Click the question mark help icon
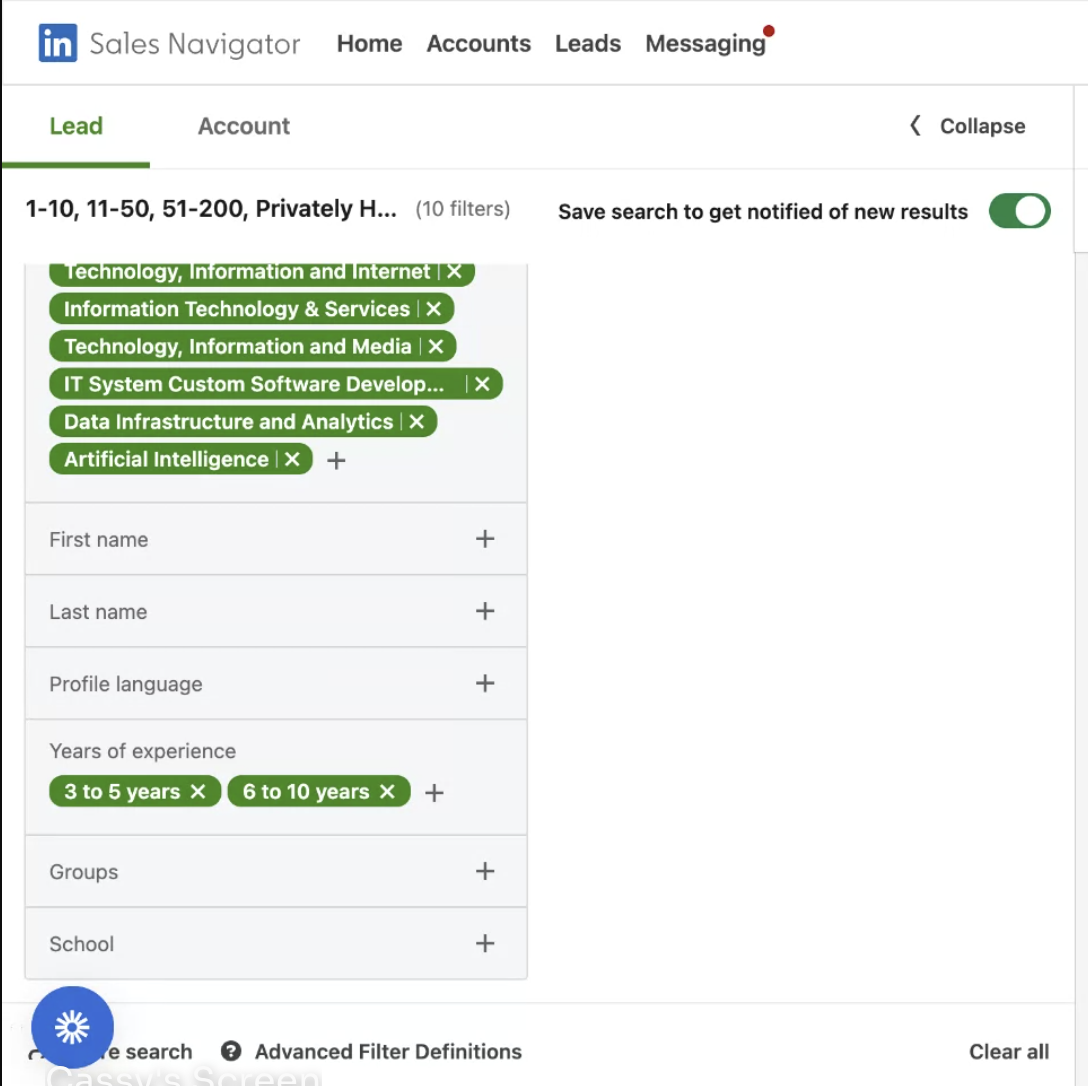This screenshot has height=1086, width=1088. pos(231,1051)
